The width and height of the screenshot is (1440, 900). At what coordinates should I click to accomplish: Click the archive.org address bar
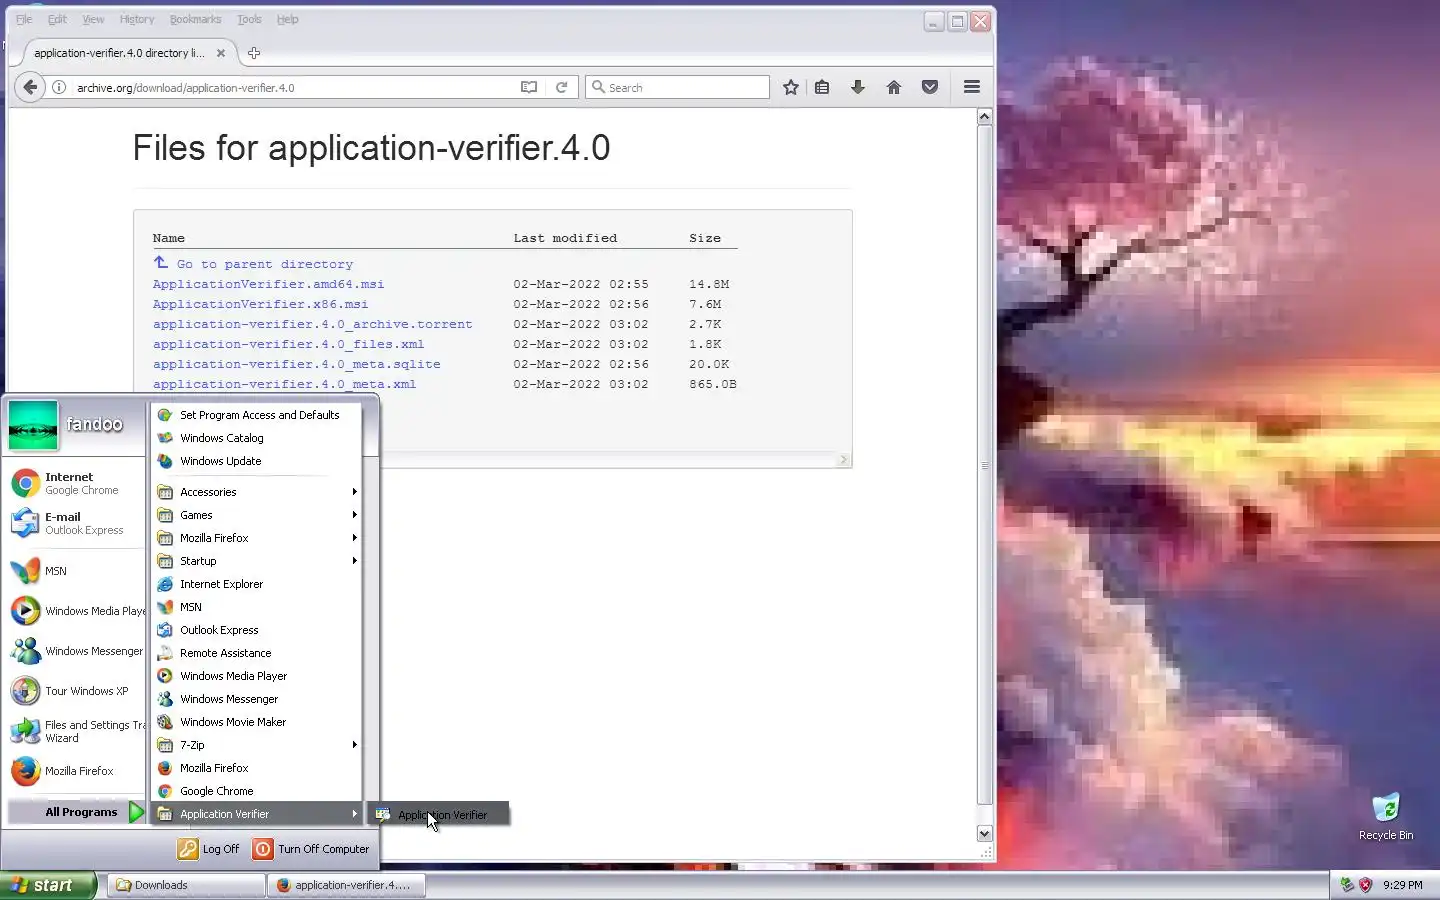[x=295, y=87]
